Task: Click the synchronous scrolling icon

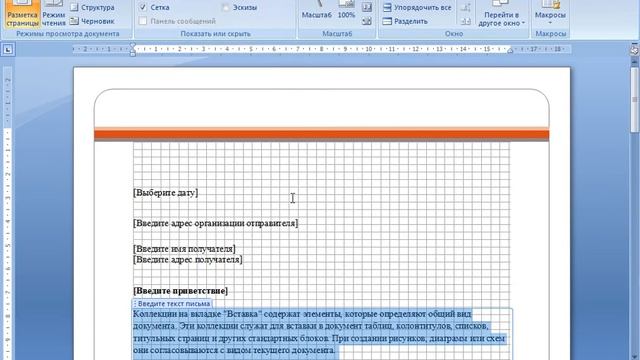Action: (x=465, y=21)
